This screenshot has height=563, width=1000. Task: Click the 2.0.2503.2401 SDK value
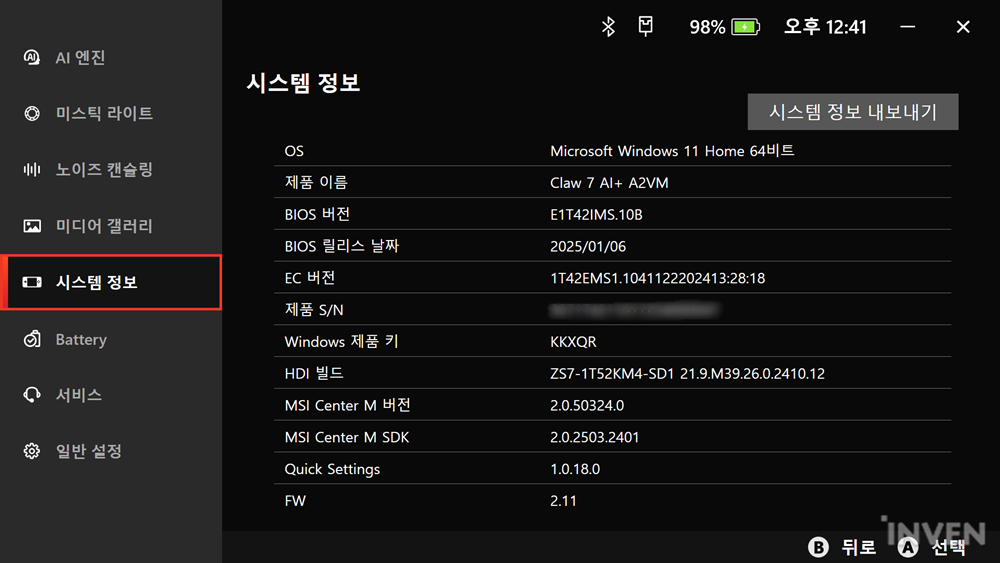tap(594, 437)
